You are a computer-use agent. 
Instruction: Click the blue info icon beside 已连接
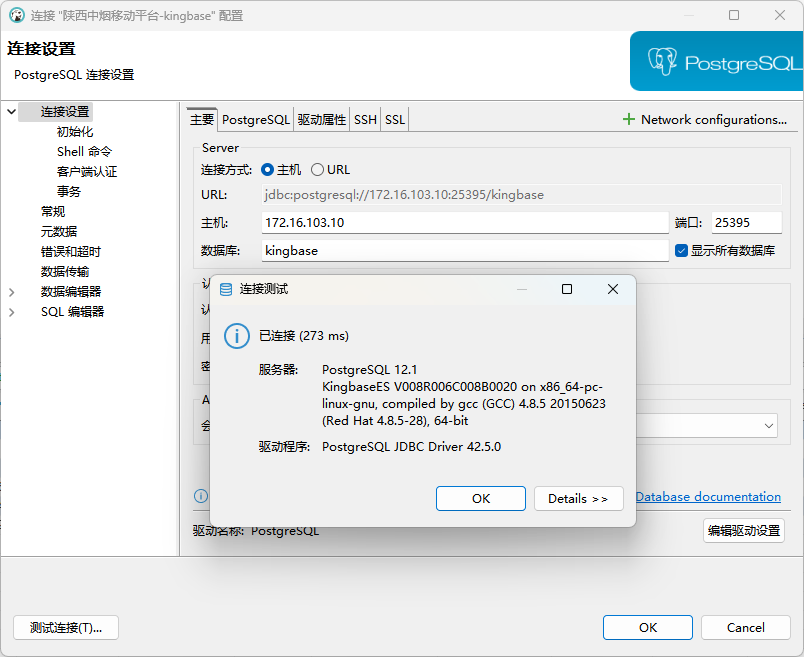click(237, 336)
